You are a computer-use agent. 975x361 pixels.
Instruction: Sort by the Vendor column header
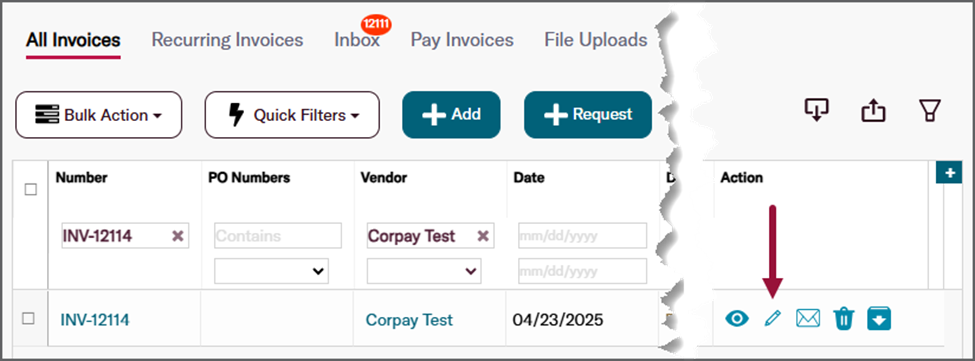tap(384, 178)
